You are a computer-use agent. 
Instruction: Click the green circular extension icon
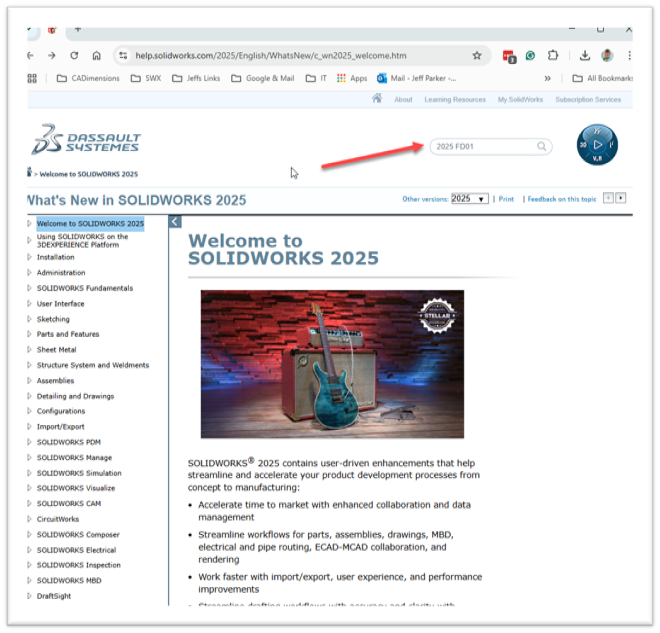[530, 56]
